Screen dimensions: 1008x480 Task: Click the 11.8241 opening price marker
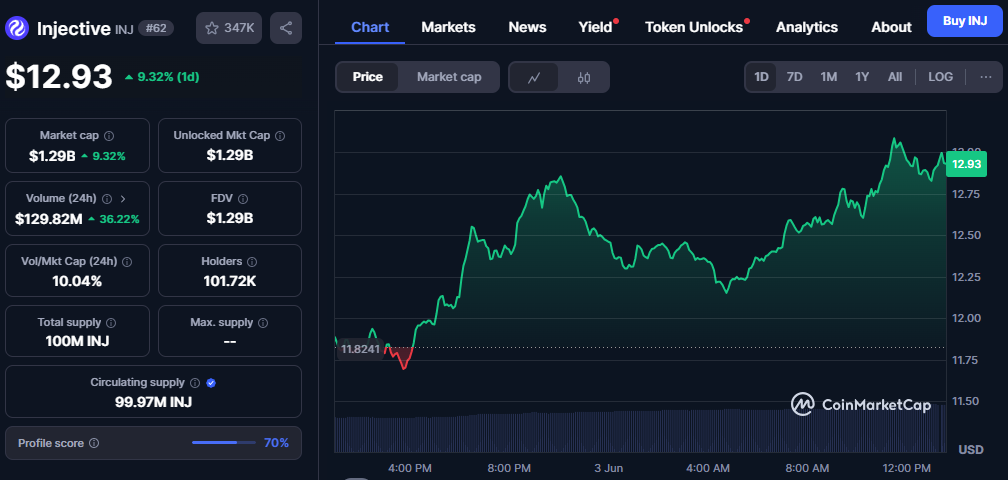[x=360, y=349]
